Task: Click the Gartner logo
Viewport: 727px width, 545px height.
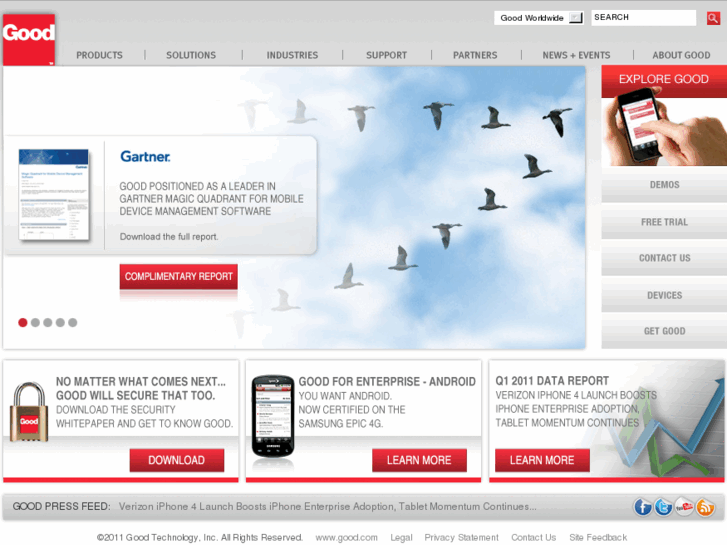Action: click(x=145, y=157)
